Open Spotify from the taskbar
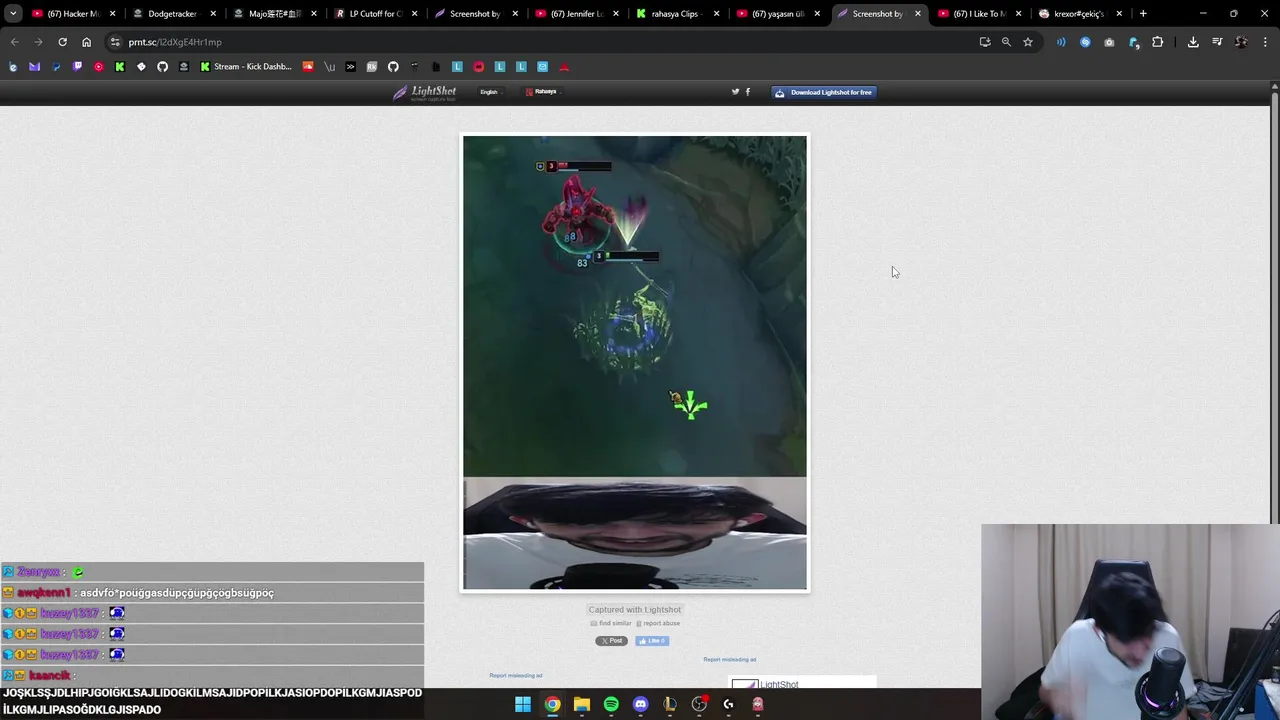This screenshot has width=1280, height=720. pyautogui.click(x=611, y=704)
